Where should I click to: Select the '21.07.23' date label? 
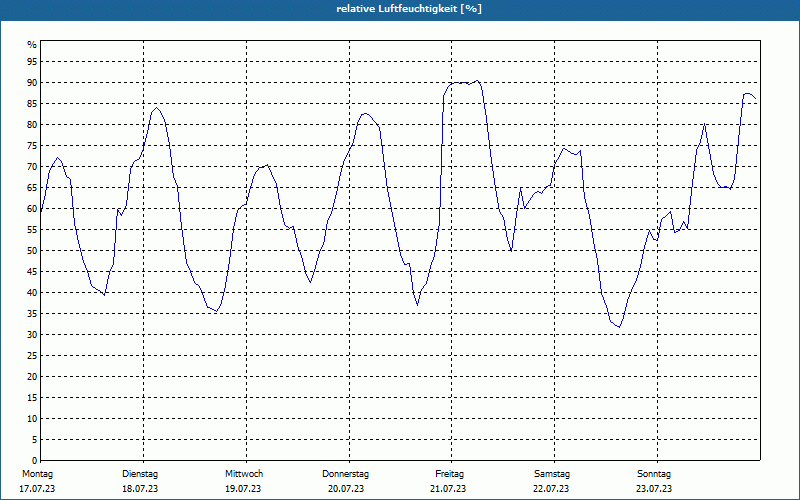[x=448, y=489]
